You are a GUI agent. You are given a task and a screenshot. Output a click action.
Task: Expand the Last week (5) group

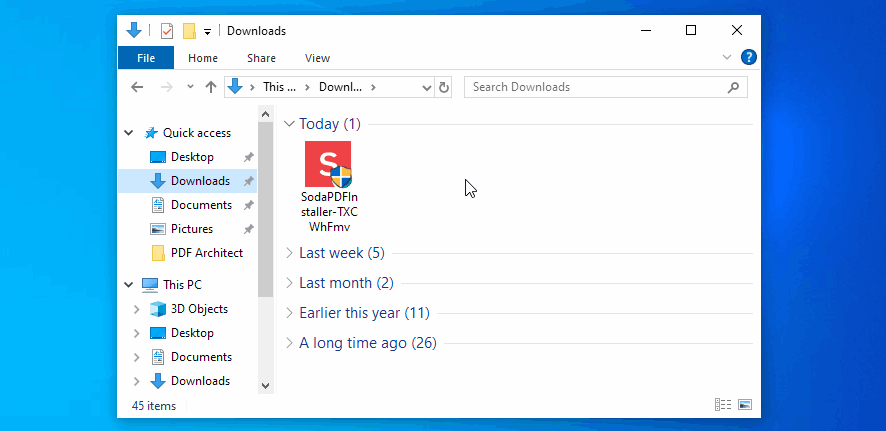pyautogui.click(x=289, y=253)
